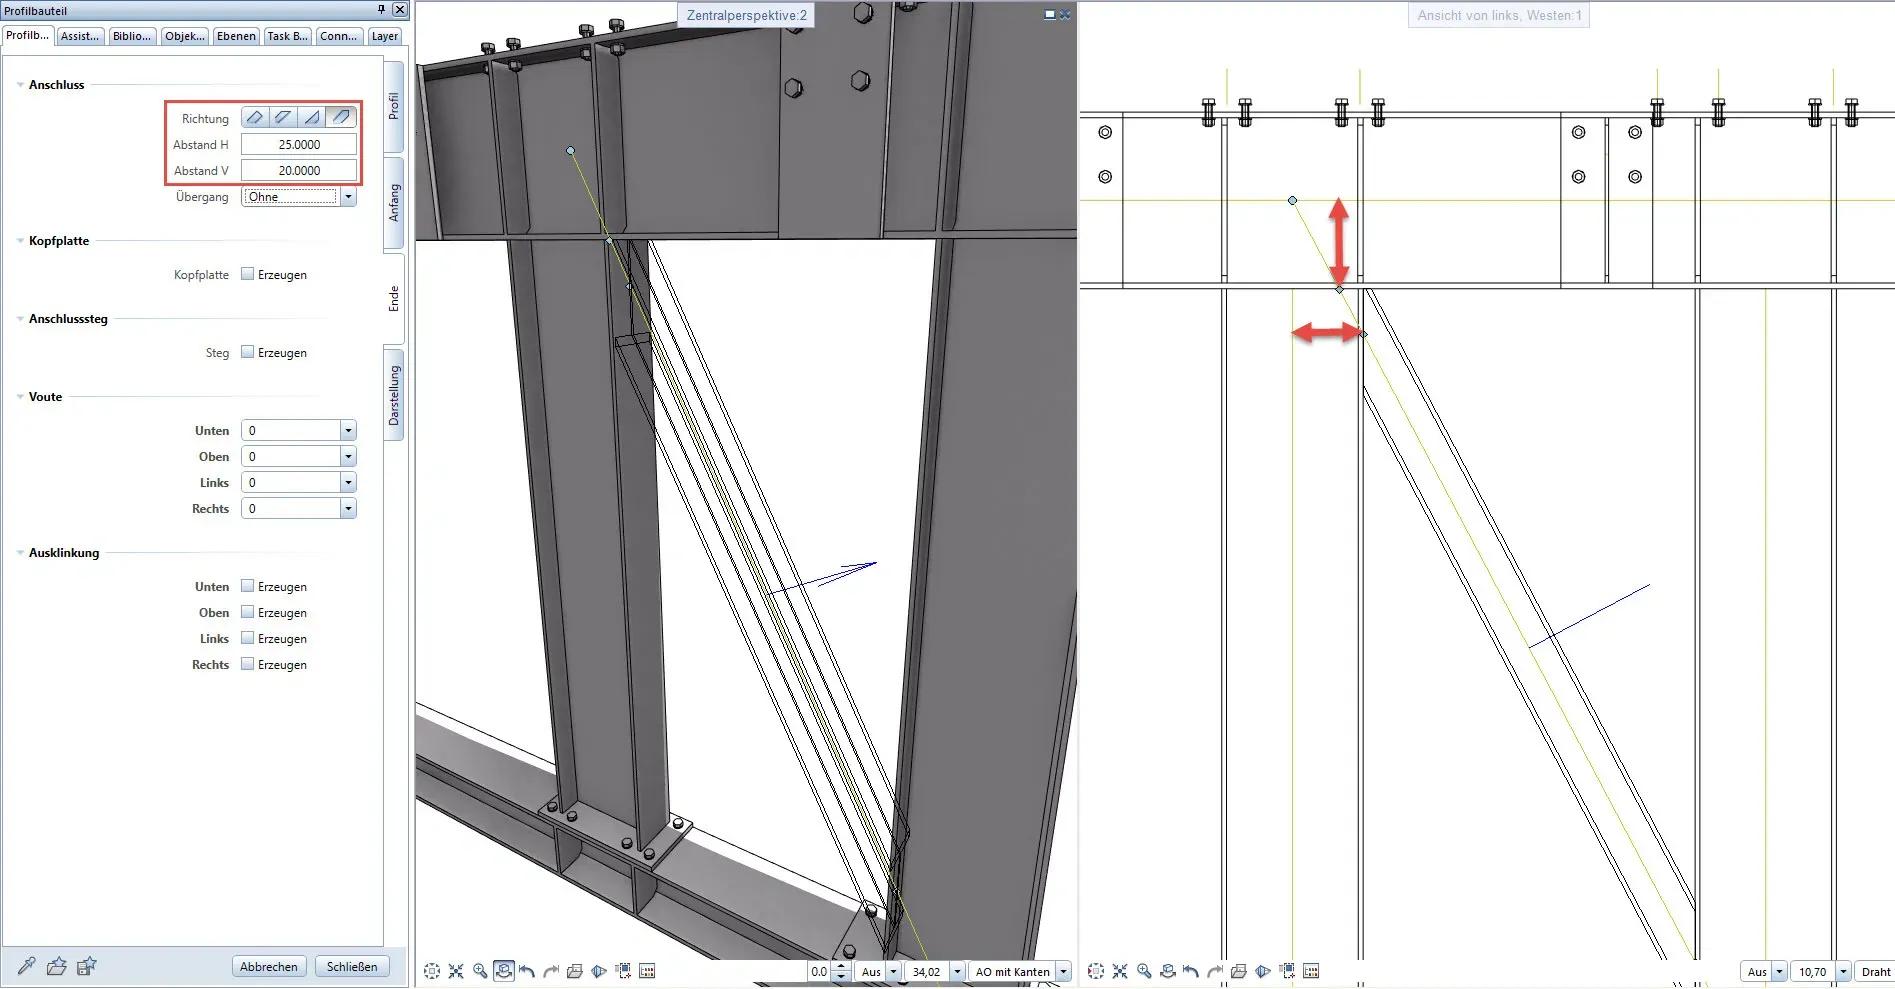Switch to the Ebenen tab
Image resolution: width=1895 pixels, height=989 pixels.
236,34
